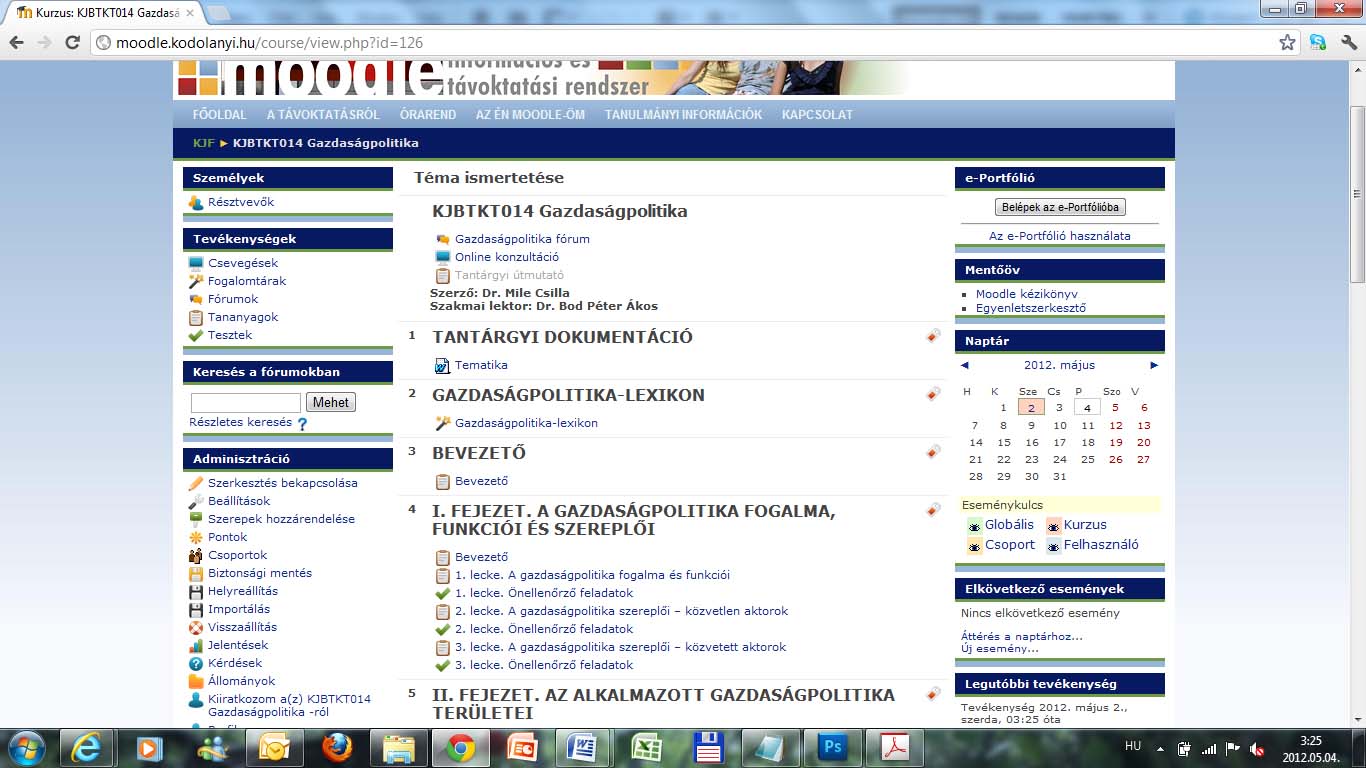Click the forum search text field

point(245,402)
